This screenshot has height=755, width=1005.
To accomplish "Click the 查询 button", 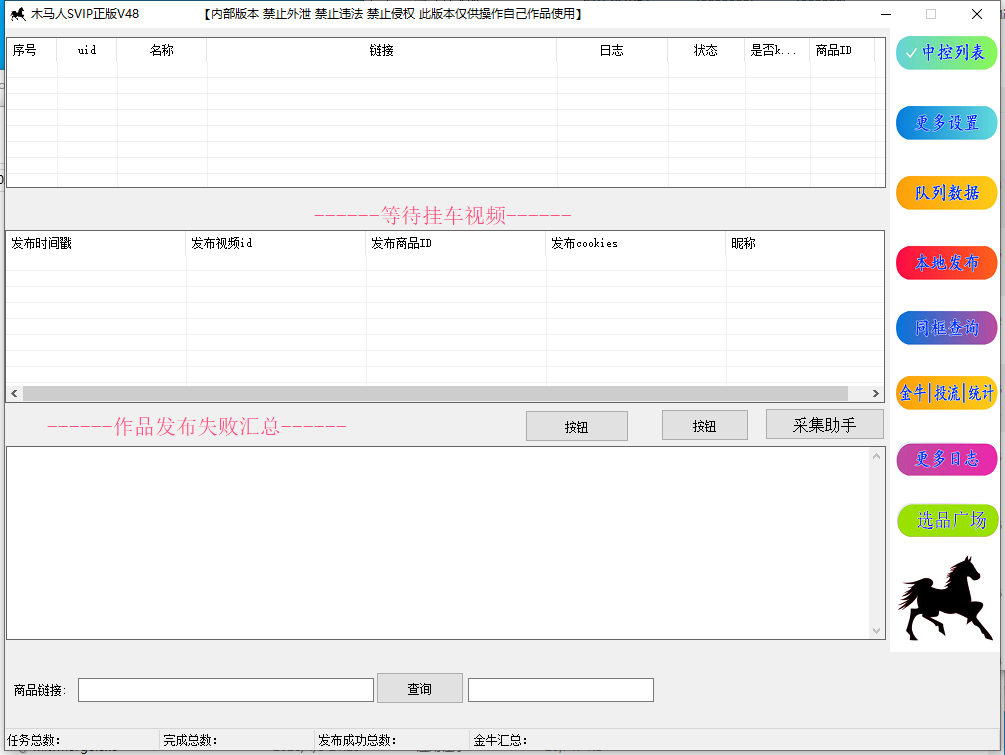I will click(420, 688).
